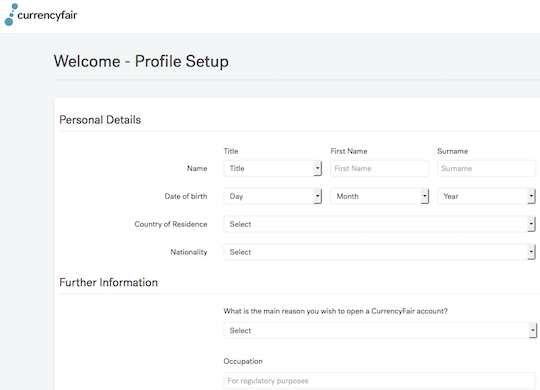Open the Day of birth dropdown
This screenshot has width=540, height=390.
click(272, 196)
